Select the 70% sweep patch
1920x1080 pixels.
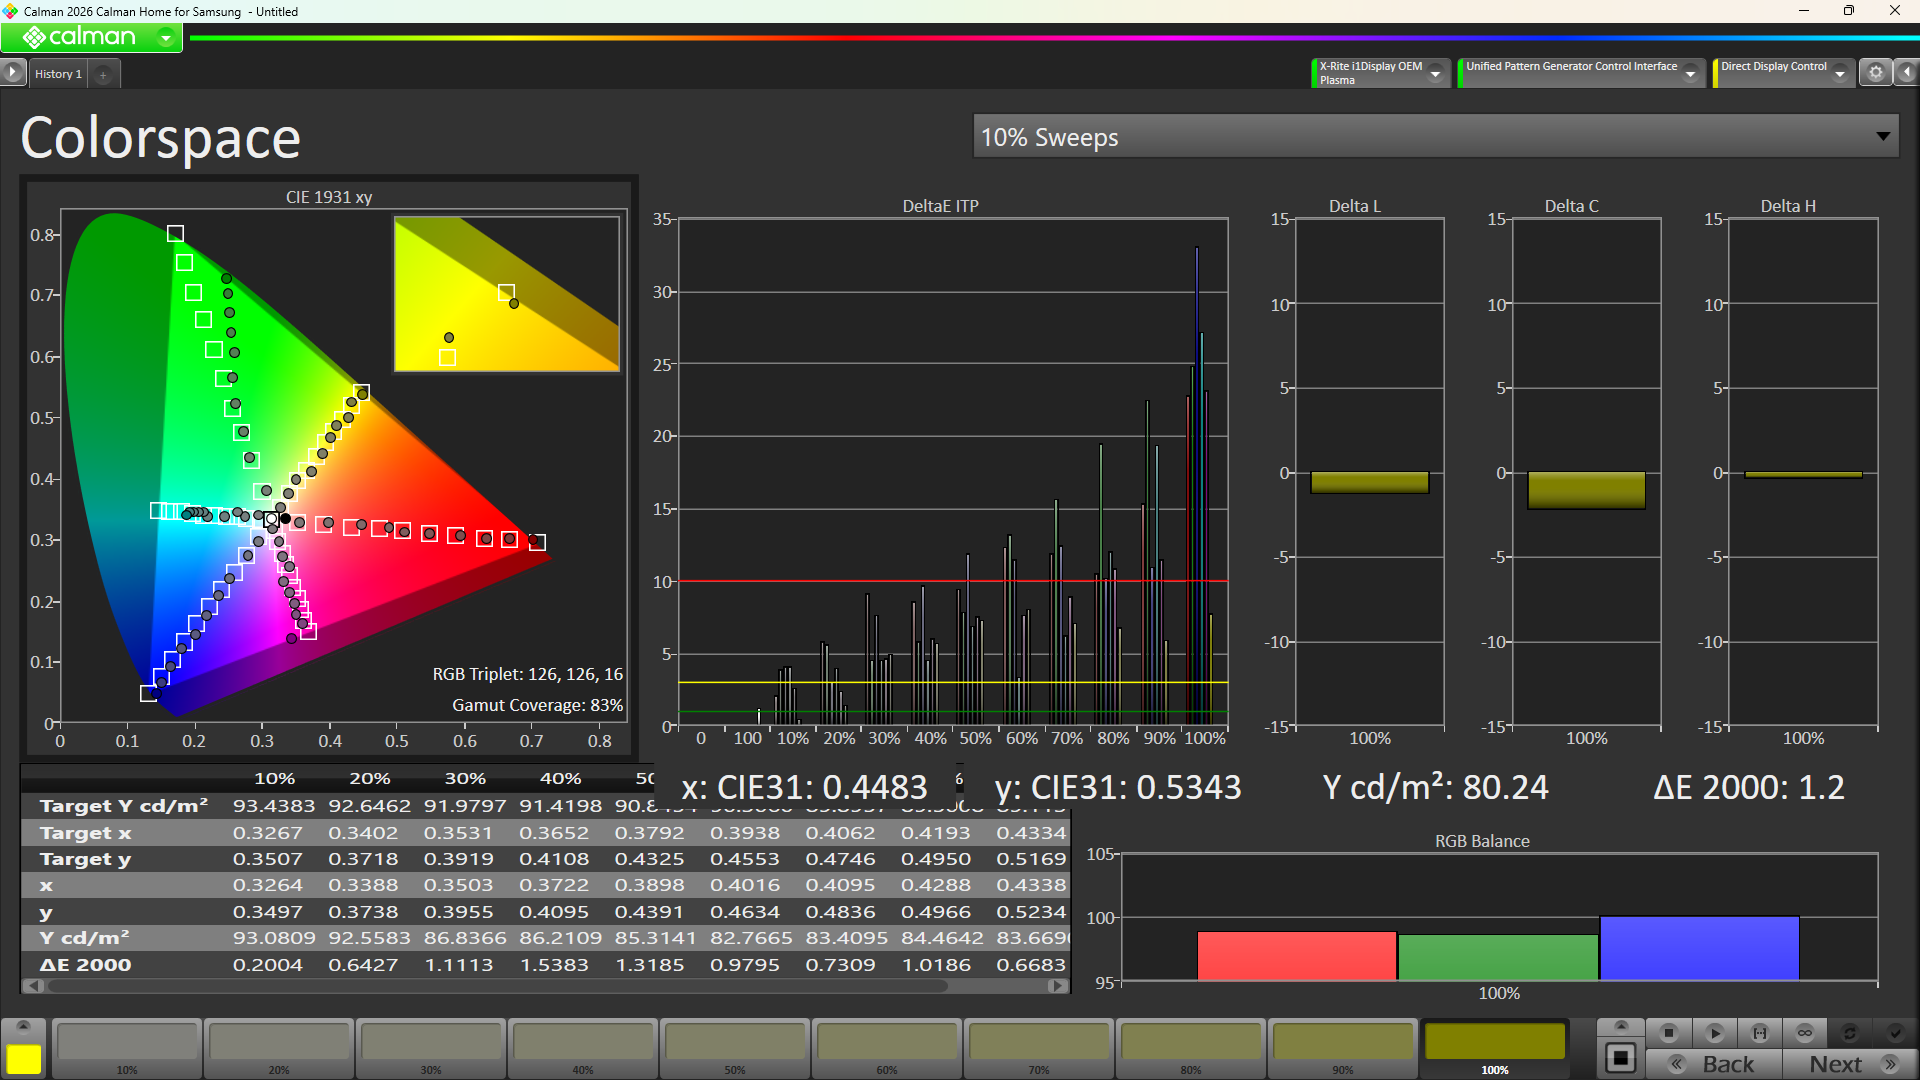1039,1048
